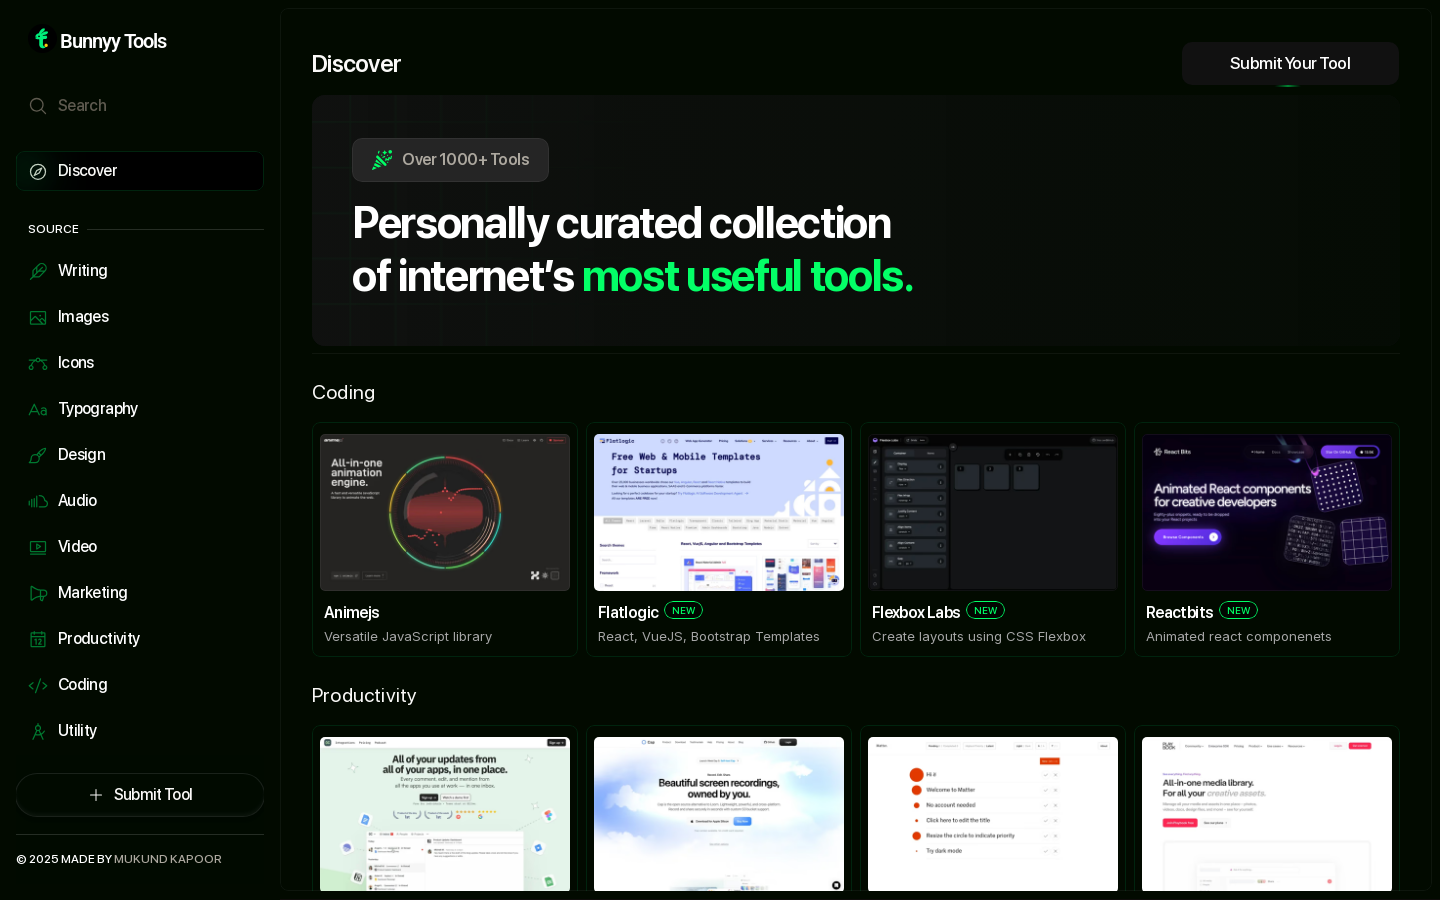Open the Animejs tool thumbnail
The width and height of the screenshot is (1440, 900).
(445, 512)
